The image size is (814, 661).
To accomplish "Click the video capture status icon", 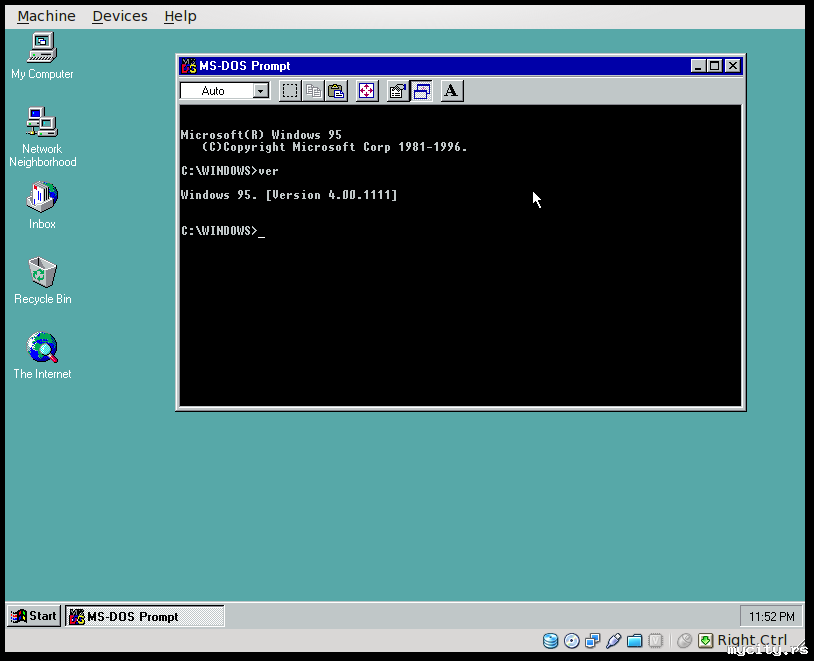I will point(656,641).
